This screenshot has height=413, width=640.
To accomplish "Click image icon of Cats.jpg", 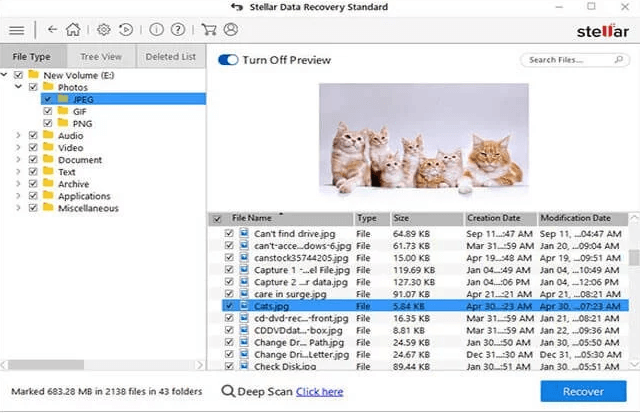I will tap(244, 306).
